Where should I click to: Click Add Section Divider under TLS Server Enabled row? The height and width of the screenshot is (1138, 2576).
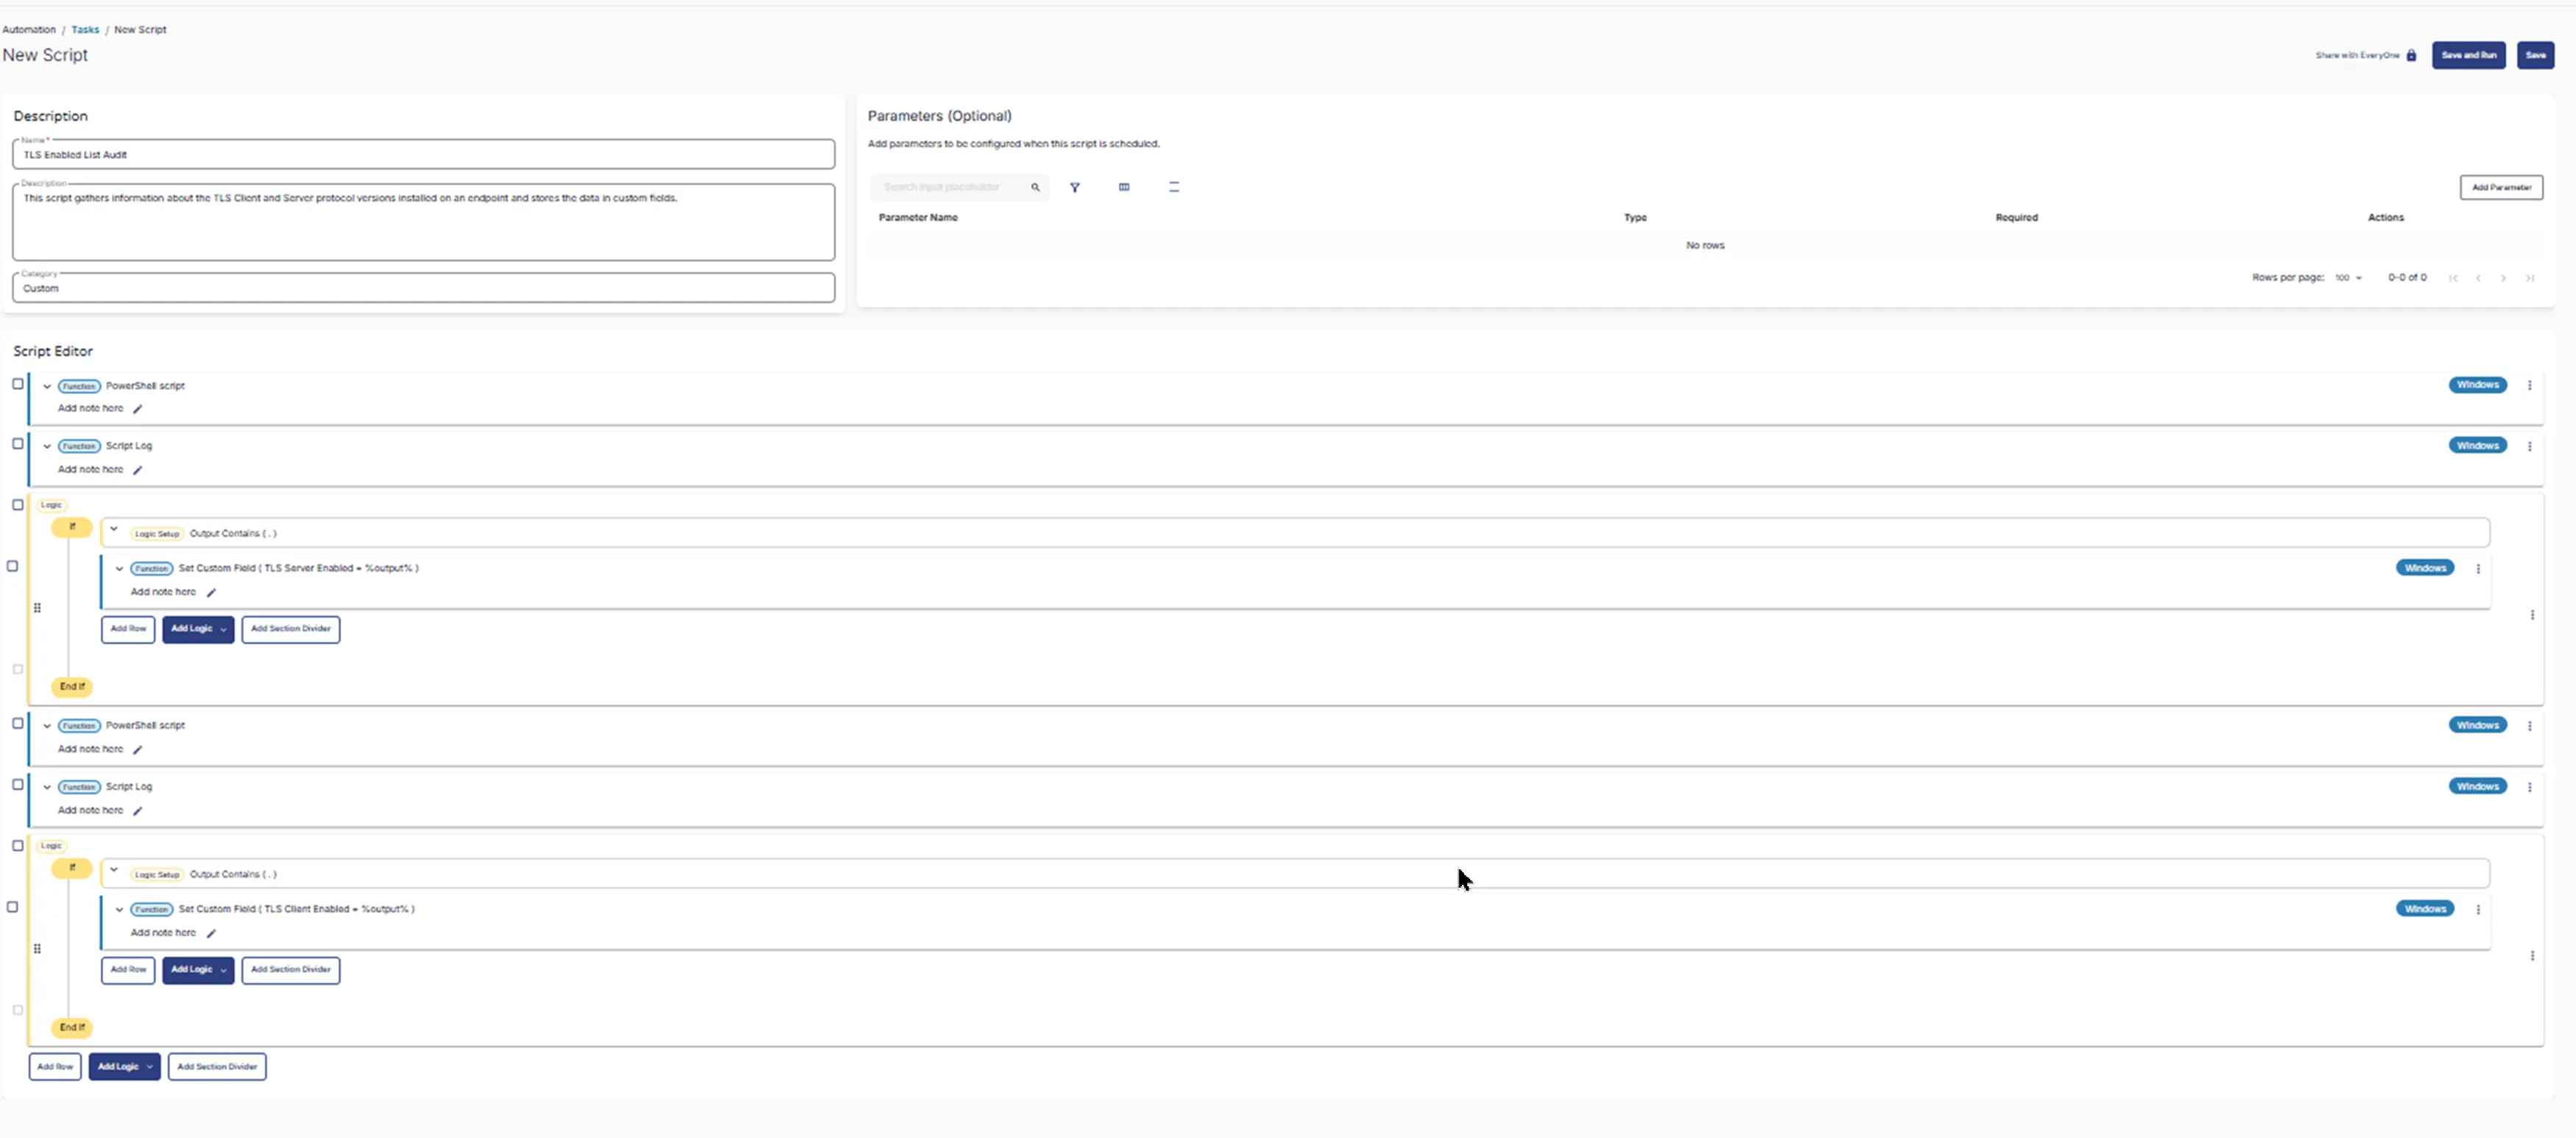(291, 629)
